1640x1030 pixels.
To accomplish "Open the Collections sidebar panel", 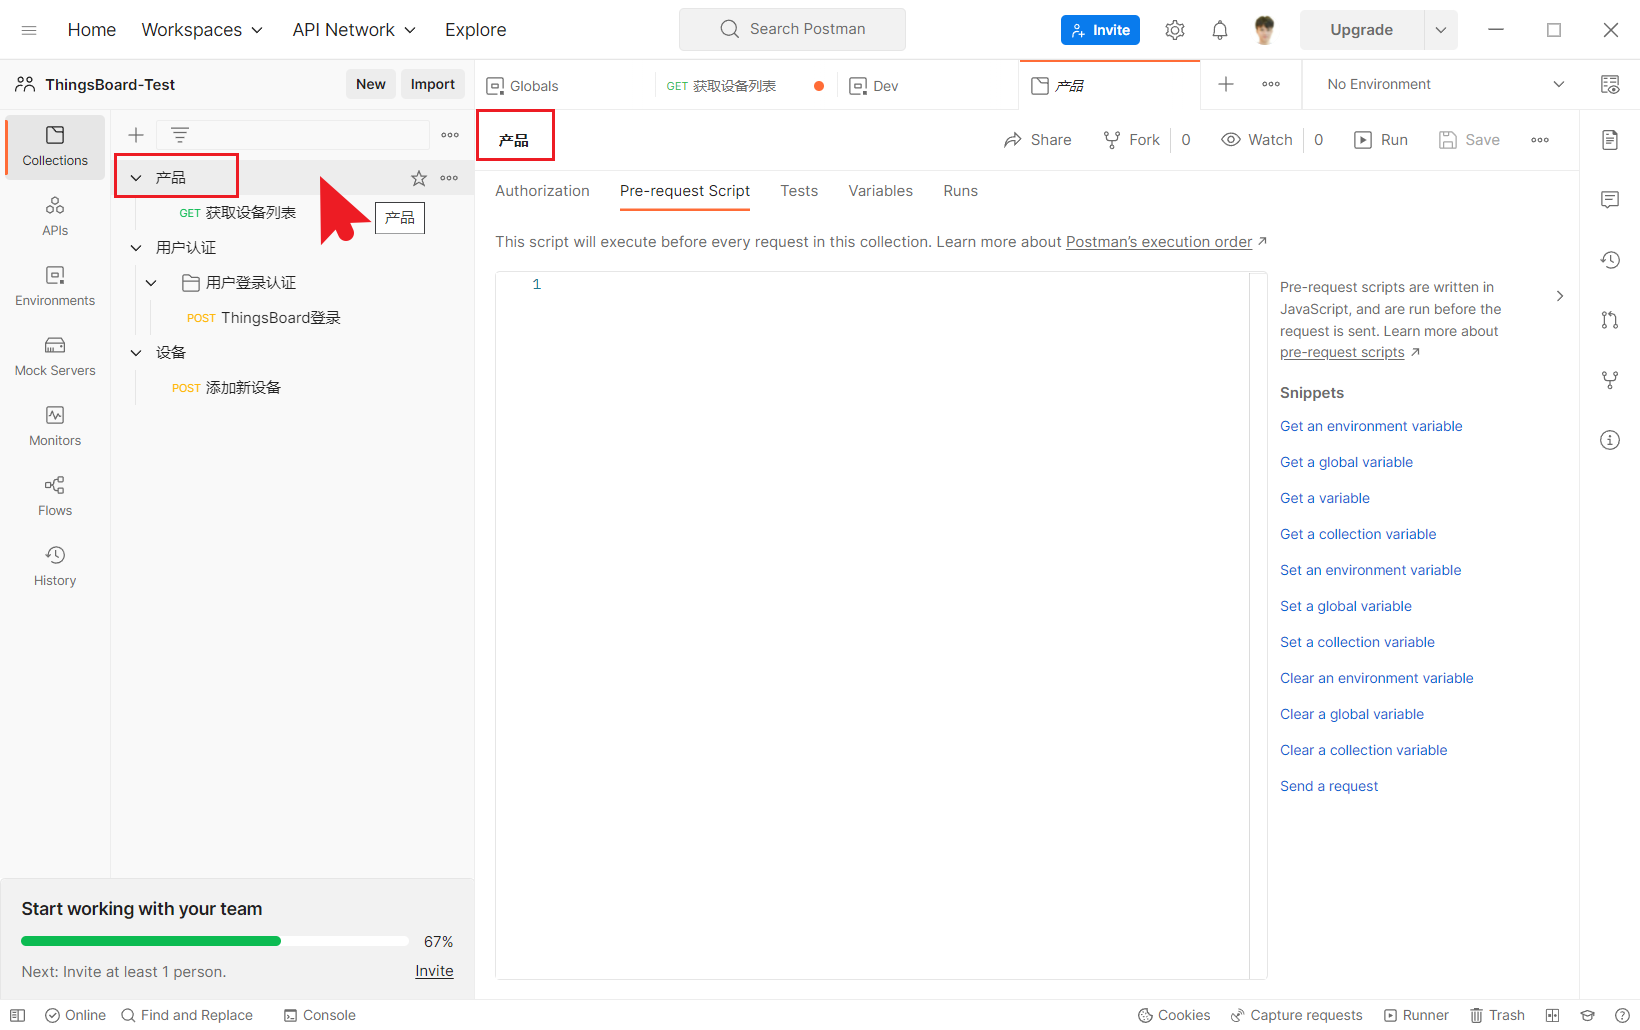I will [x=55, y=147].
